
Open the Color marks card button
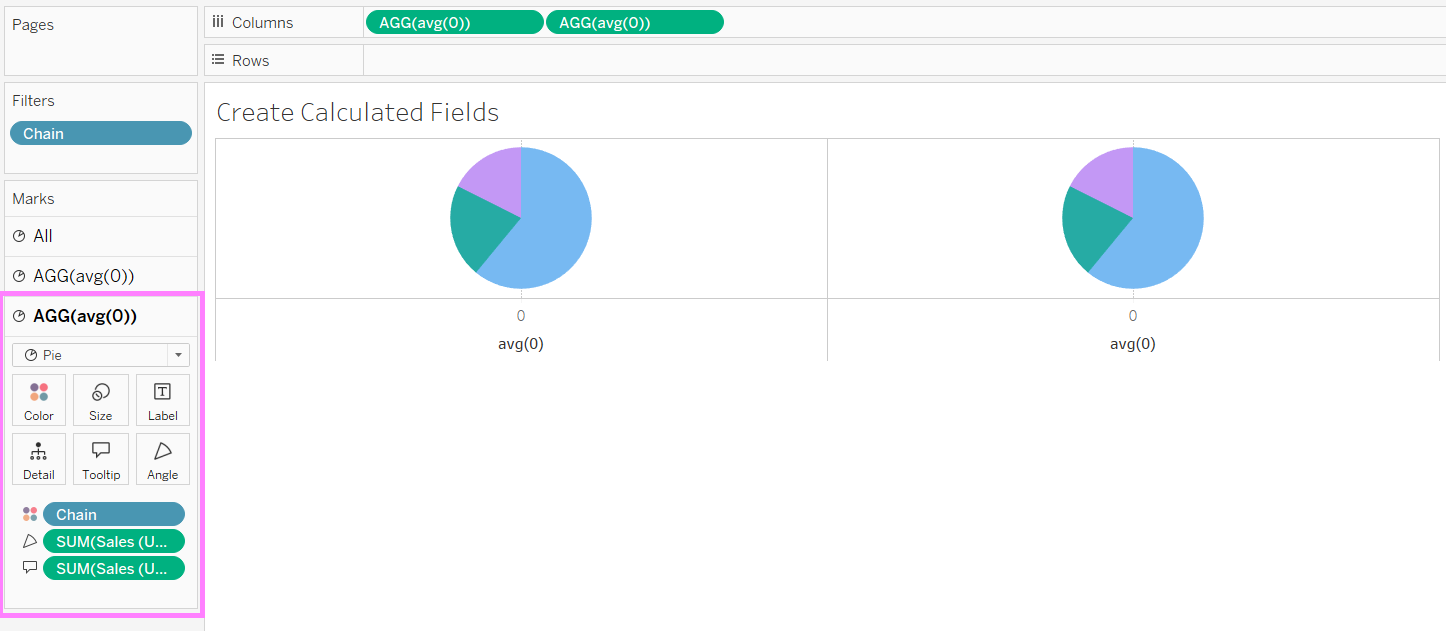pos(39,400)
